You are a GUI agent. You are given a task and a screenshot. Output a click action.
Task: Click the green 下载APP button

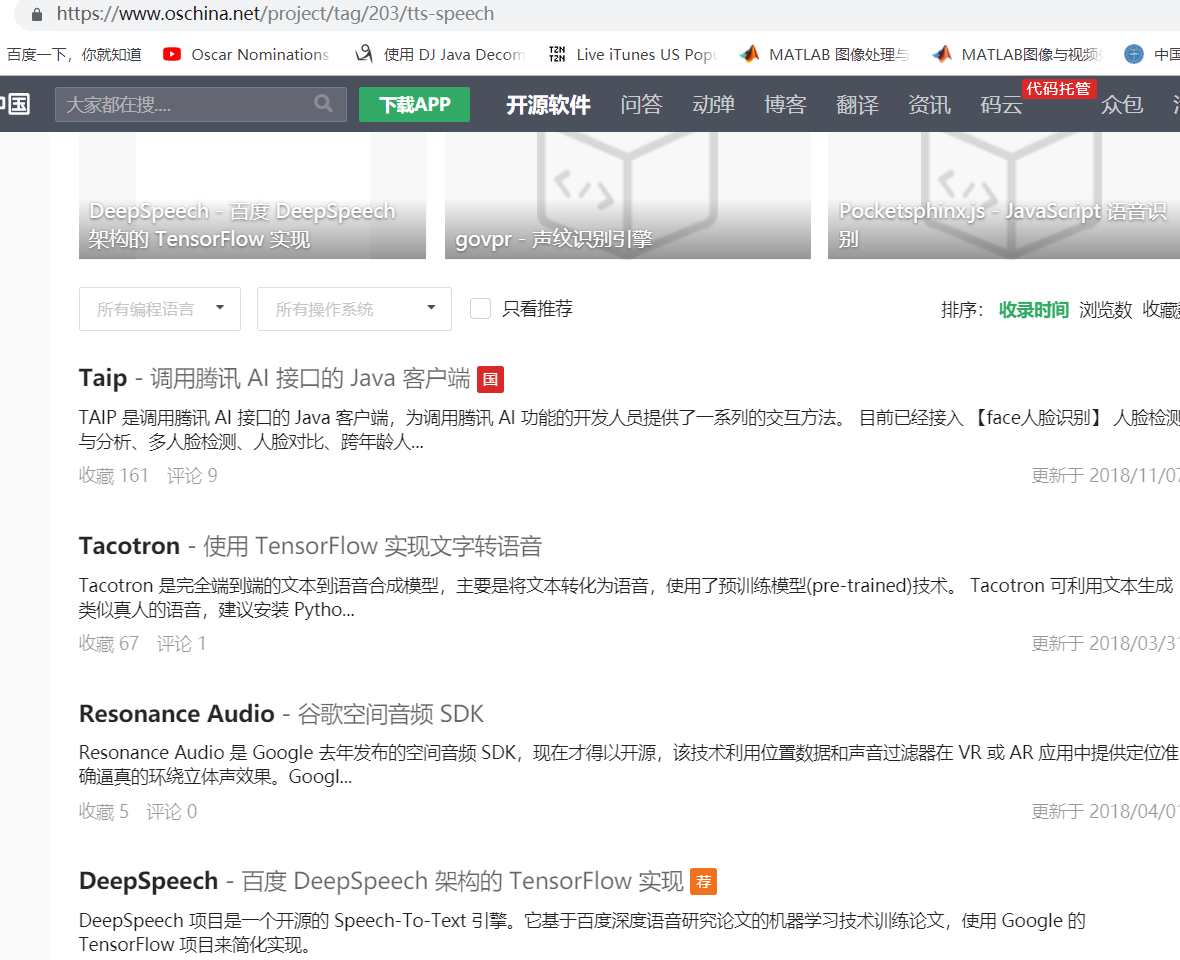[414, 105]
